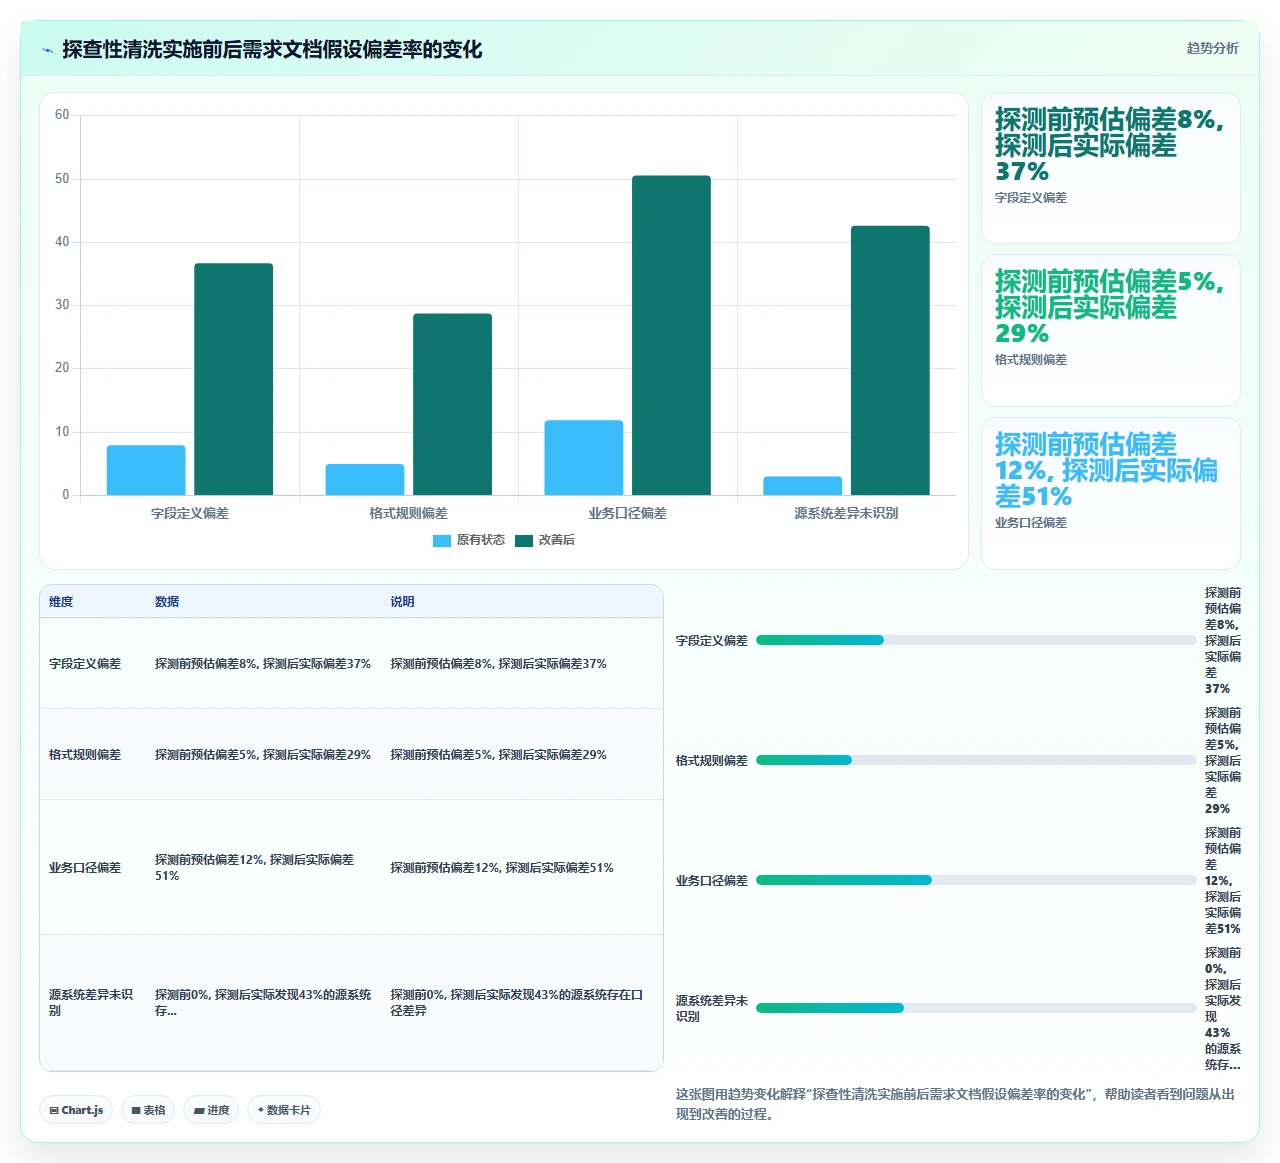Click the Chart.js tag chip

(76, 1110)
